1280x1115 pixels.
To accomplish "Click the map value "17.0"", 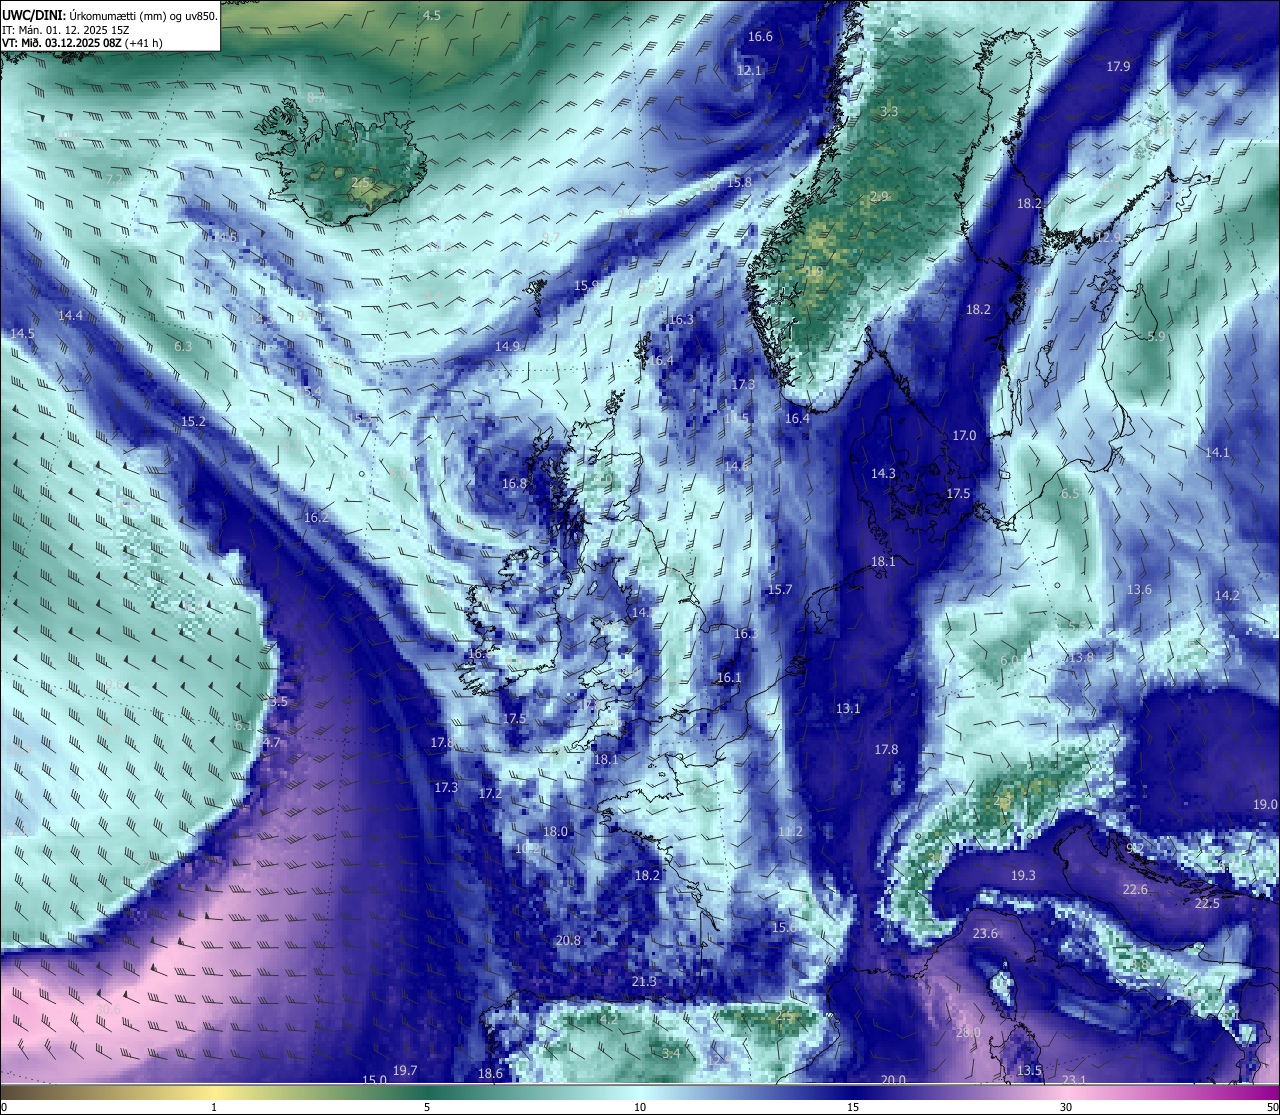I will (964, 436).
